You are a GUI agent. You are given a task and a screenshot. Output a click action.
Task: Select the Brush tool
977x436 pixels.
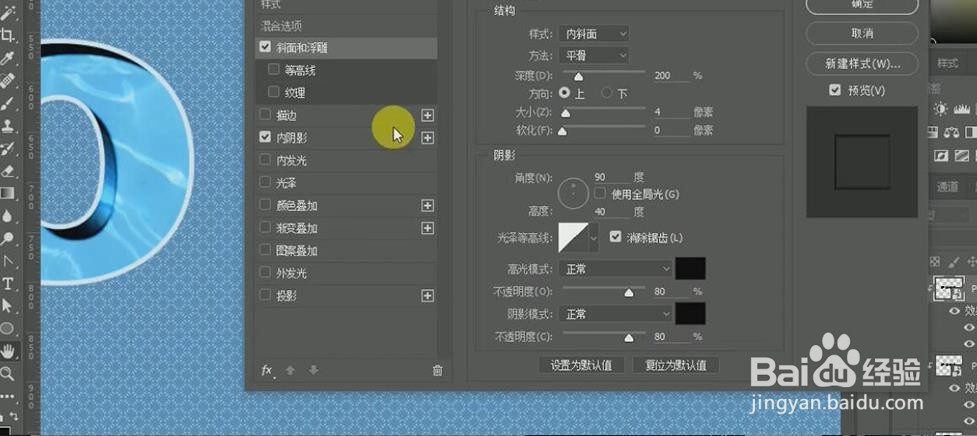click(x=7, y=103)
